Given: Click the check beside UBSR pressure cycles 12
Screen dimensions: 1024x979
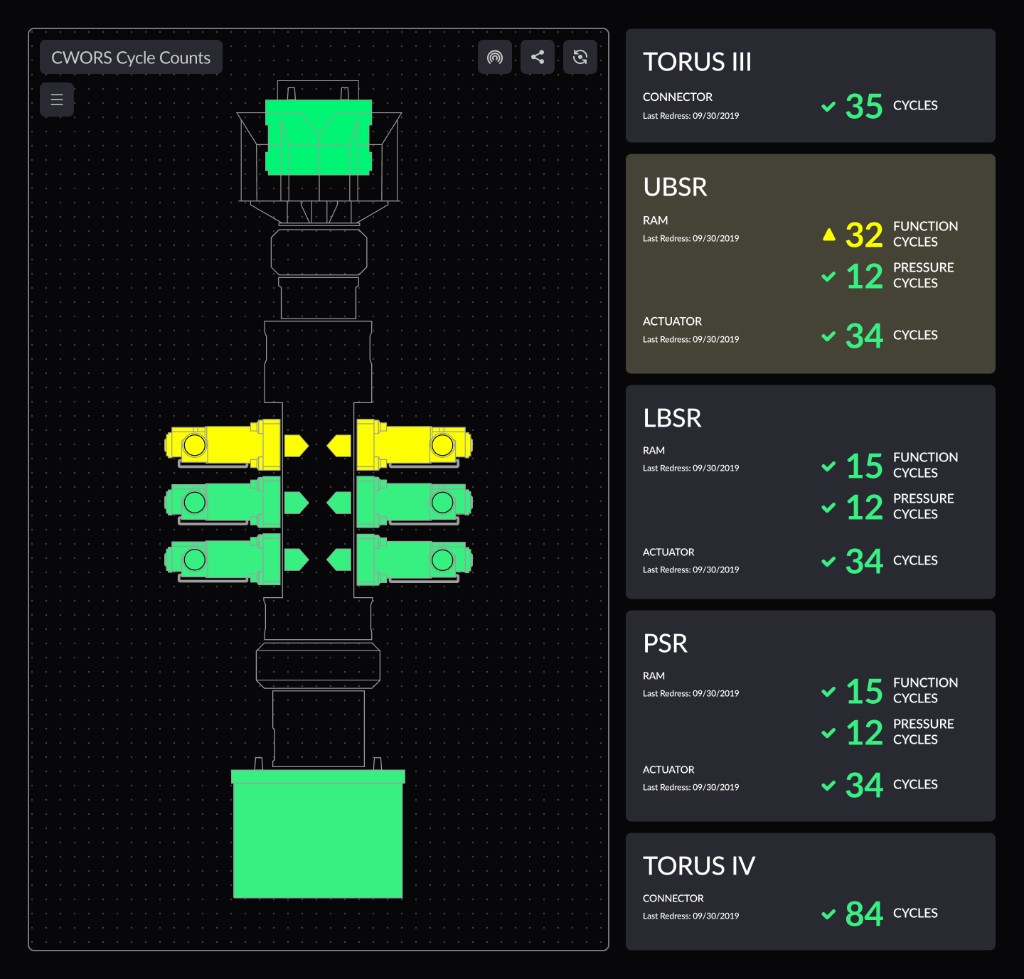Looking at the screenshot, I should 829,276.
